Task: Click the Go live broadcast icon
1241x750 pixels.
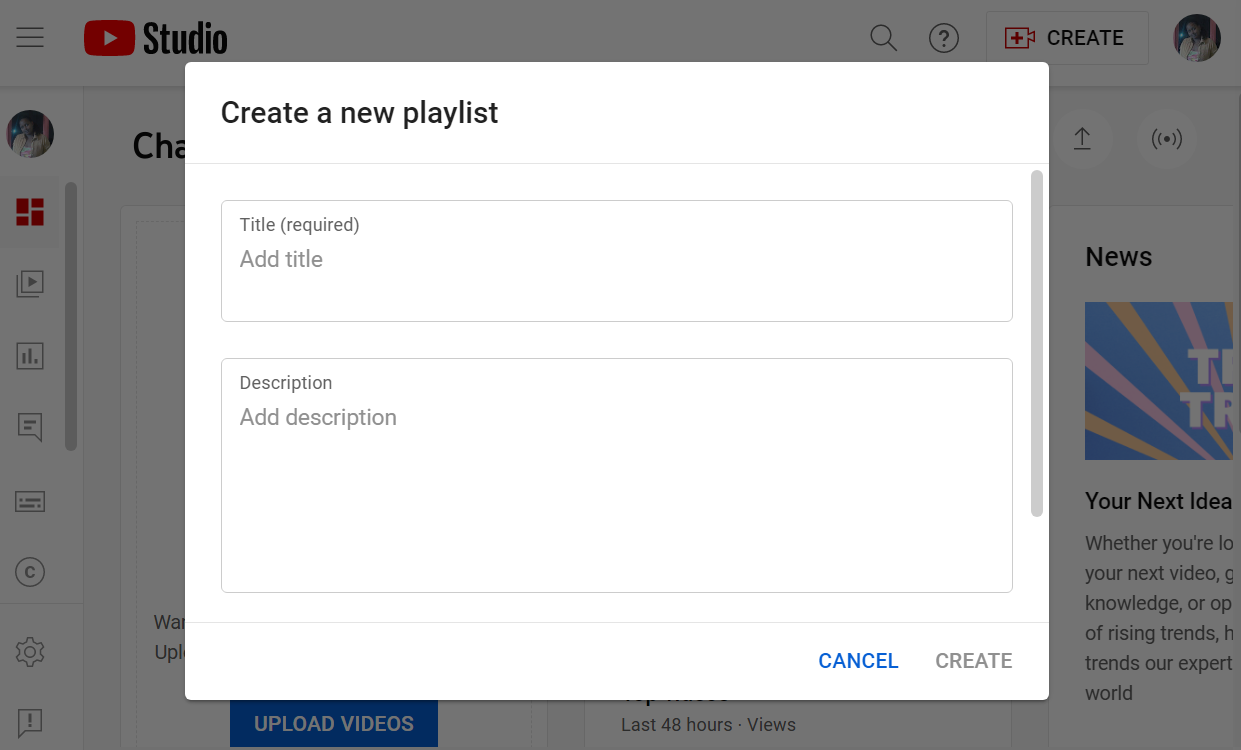Action: coord(1166,139)
